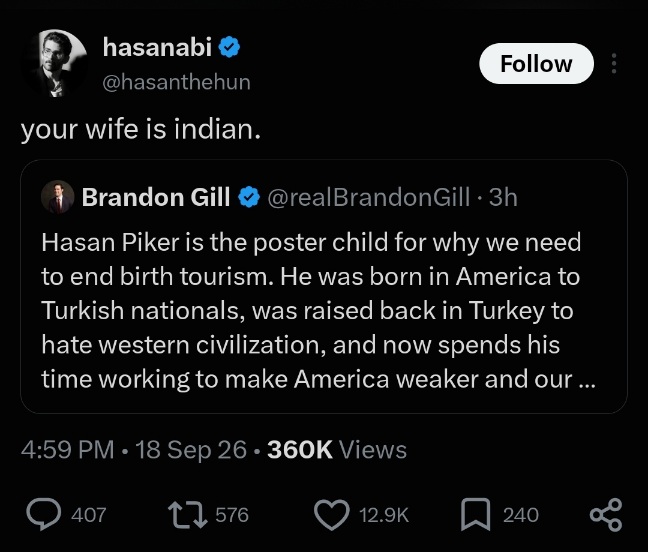Open hasanabi's profile picture
Viewport: 648px width, 552px height.
[x=55, y=63]
